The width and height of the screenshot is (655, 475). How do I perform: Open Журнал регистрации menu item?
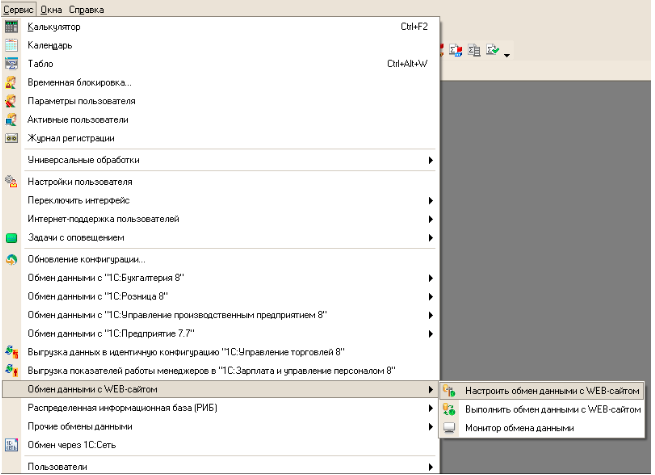click(x=221, y=138)
